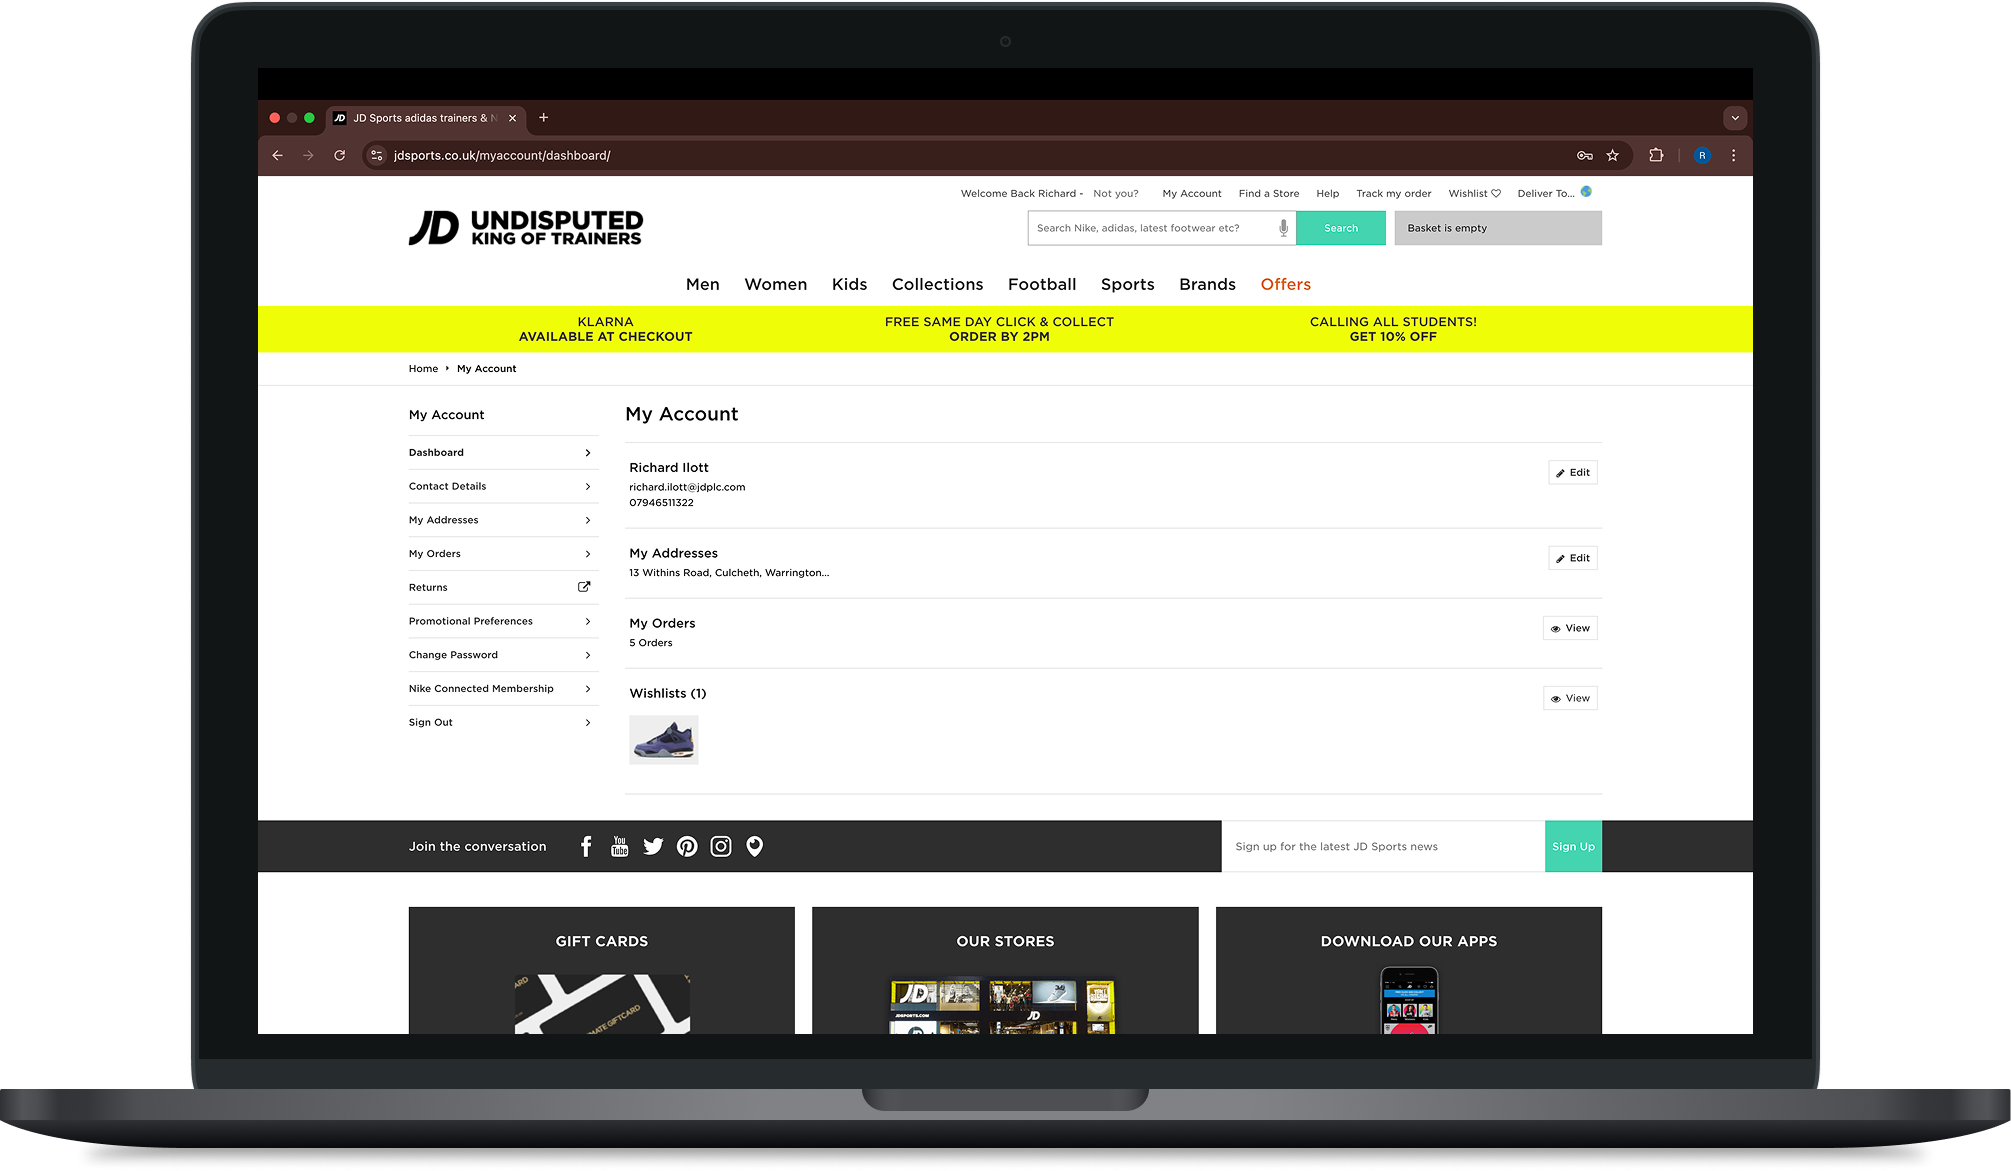Expand Change Password sidebar chevron
2011x1171 pixels.
[587, 656]
